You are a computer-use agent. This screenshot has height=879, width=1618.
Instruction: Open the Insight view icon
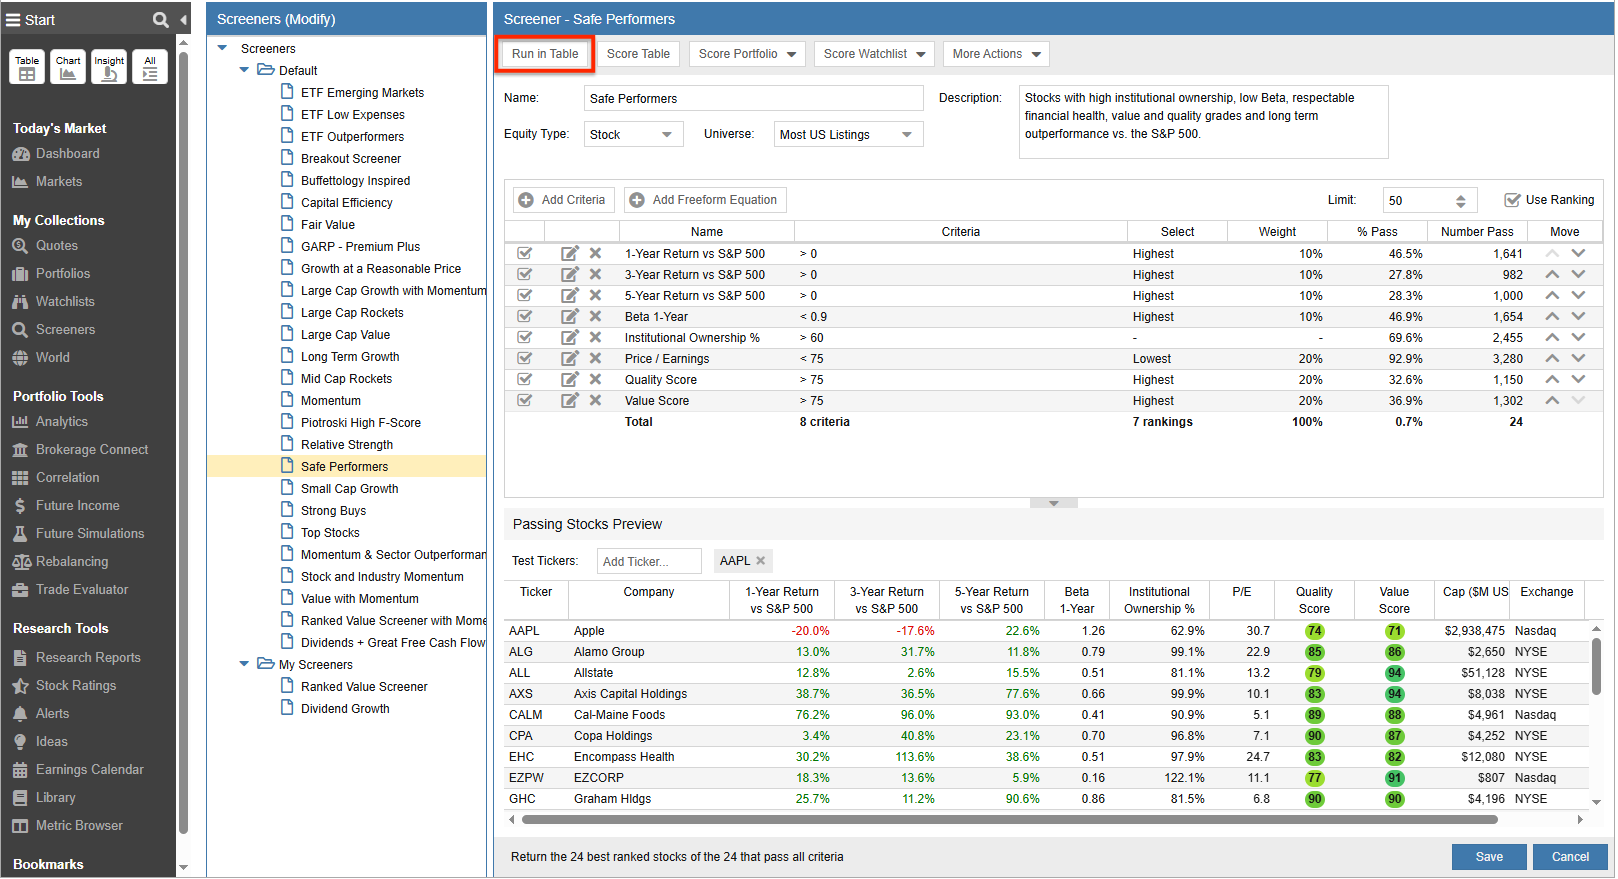(x=109, y=67)
